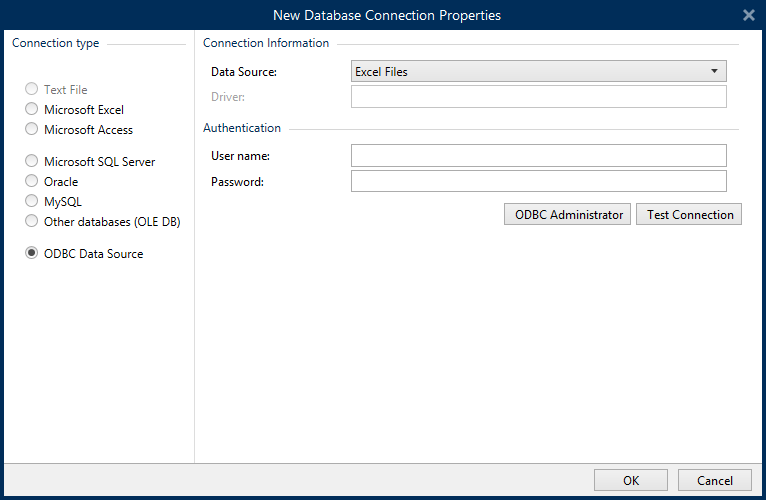The image size is (766, 500).
Task: Focus the User name input field
Action: tap(538, 156)
